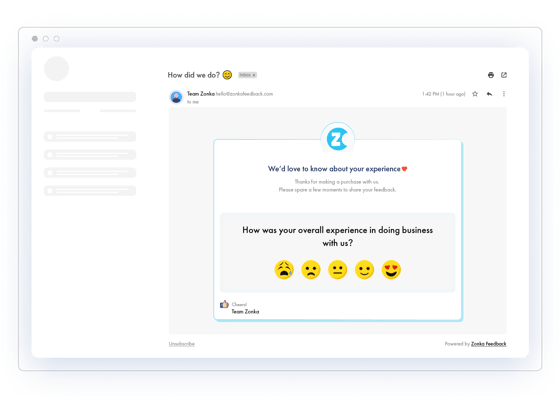This screenshot has height=396, width=560.
Task: Select the smiling face emoji rating
Action: pyautogui.click(x=364, y=270)
